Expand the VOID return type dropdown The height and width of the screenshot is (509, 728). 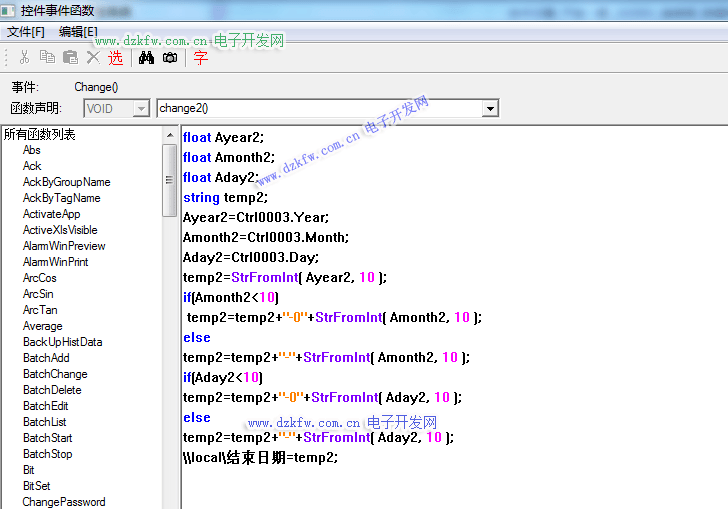click(140, 108)
